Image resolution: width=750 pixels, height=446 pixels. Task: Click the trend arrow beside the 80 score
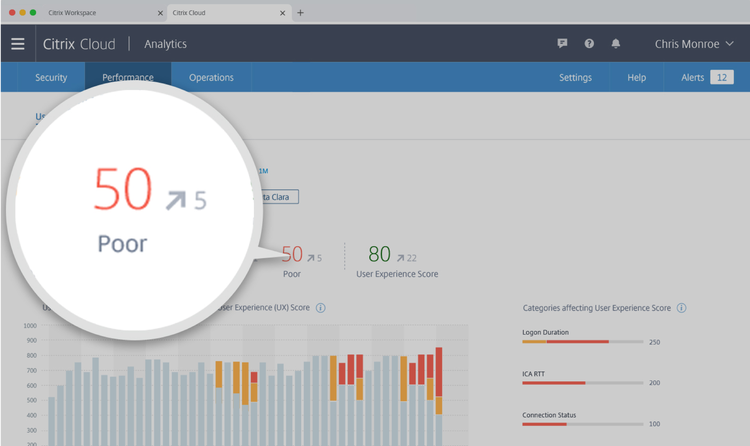pos(400,258)
